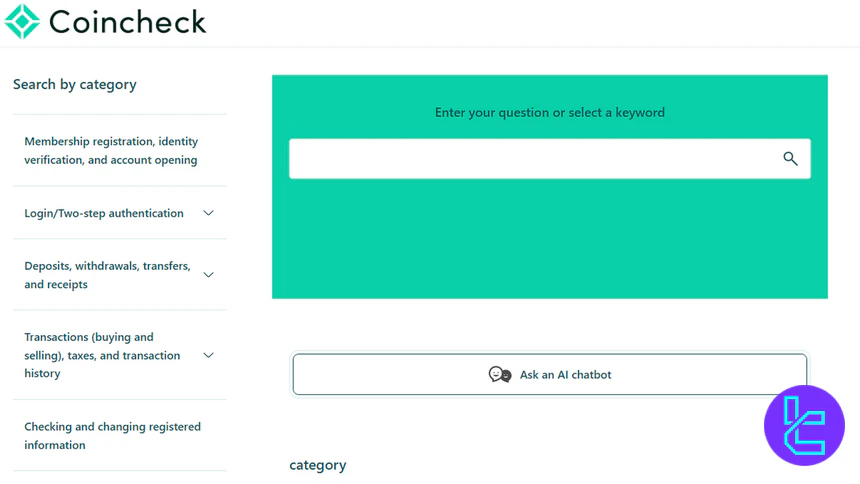860x484 pixels.
Task: Click the "Search by category" heading
Action: click(75, 84)
